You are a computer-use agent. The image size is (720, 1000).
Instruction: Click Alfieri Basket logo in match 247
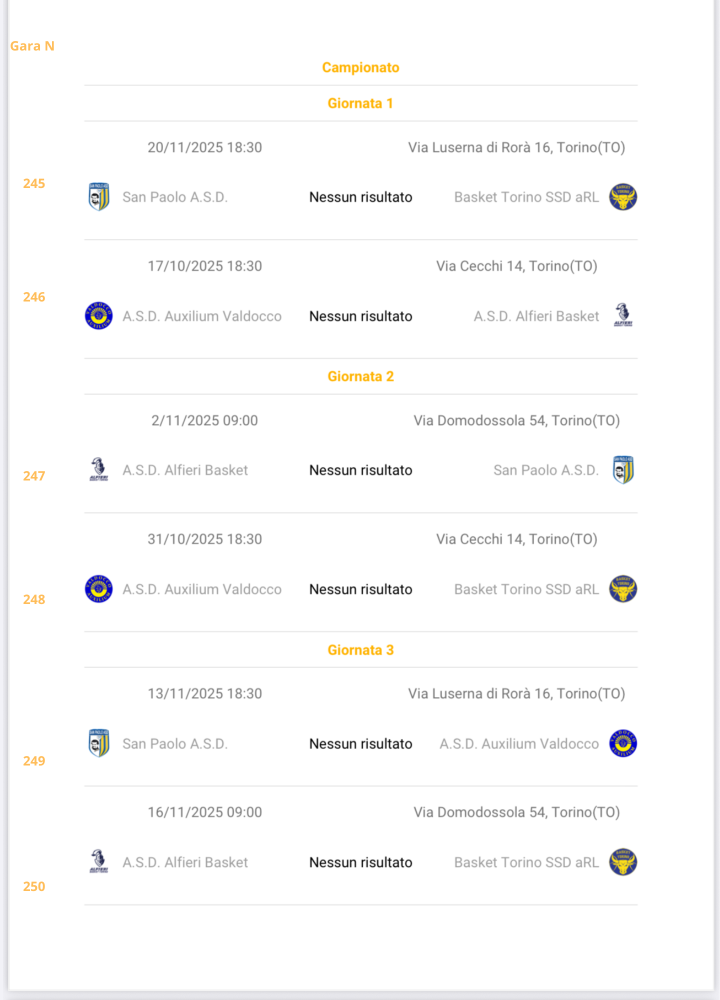99,470
